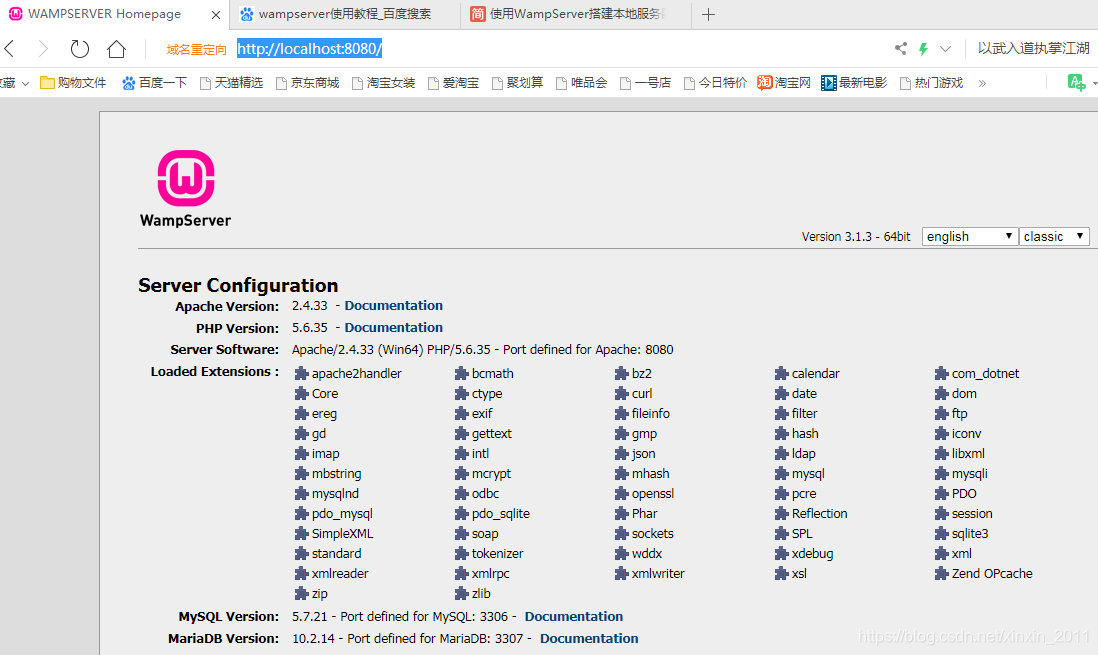Click the curl extension puzzle icon
This screenshot has width=1098, height=655.
click(x=621, y=394)
